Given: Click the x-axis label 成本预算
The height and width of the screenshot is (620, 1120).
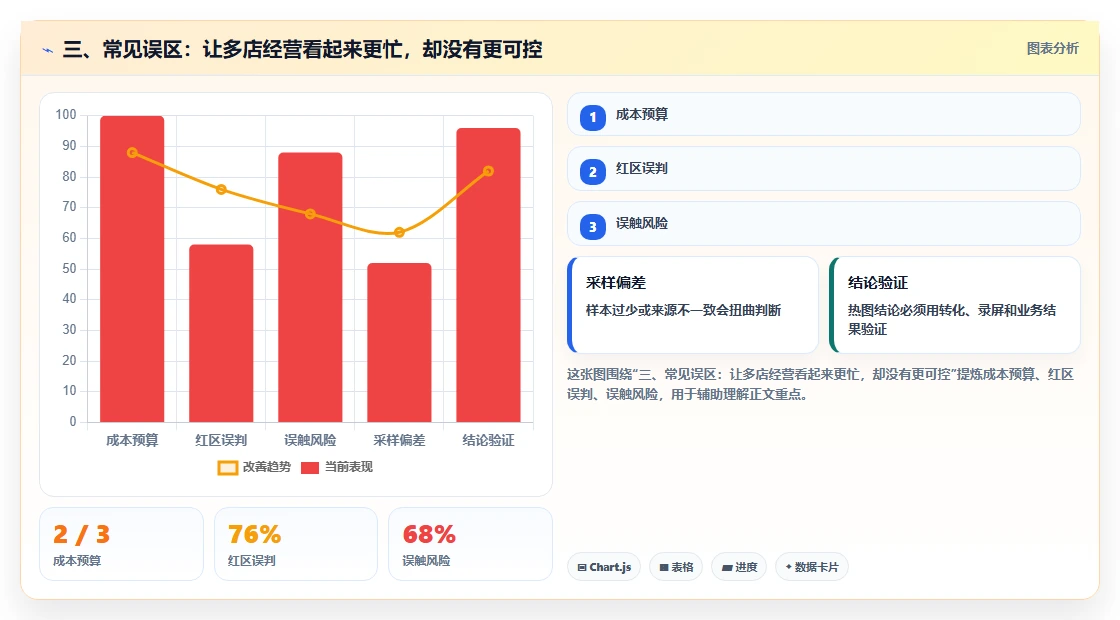Looking at the screenshot, I should [132, 441].
